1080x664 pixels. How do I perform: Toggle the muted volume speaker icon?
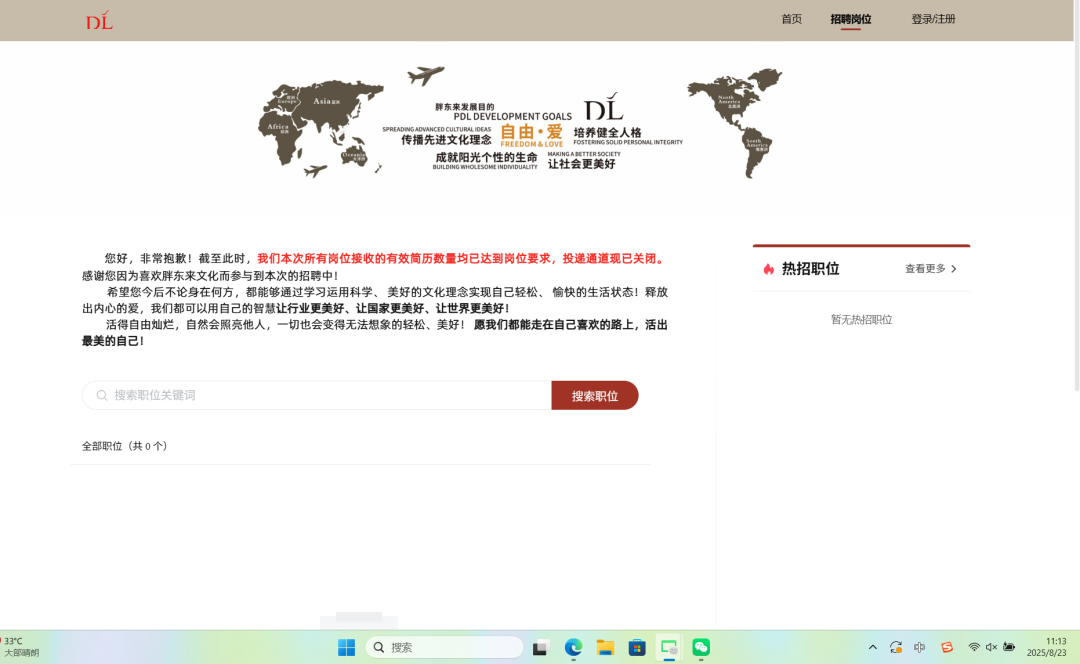pos(991,648)
